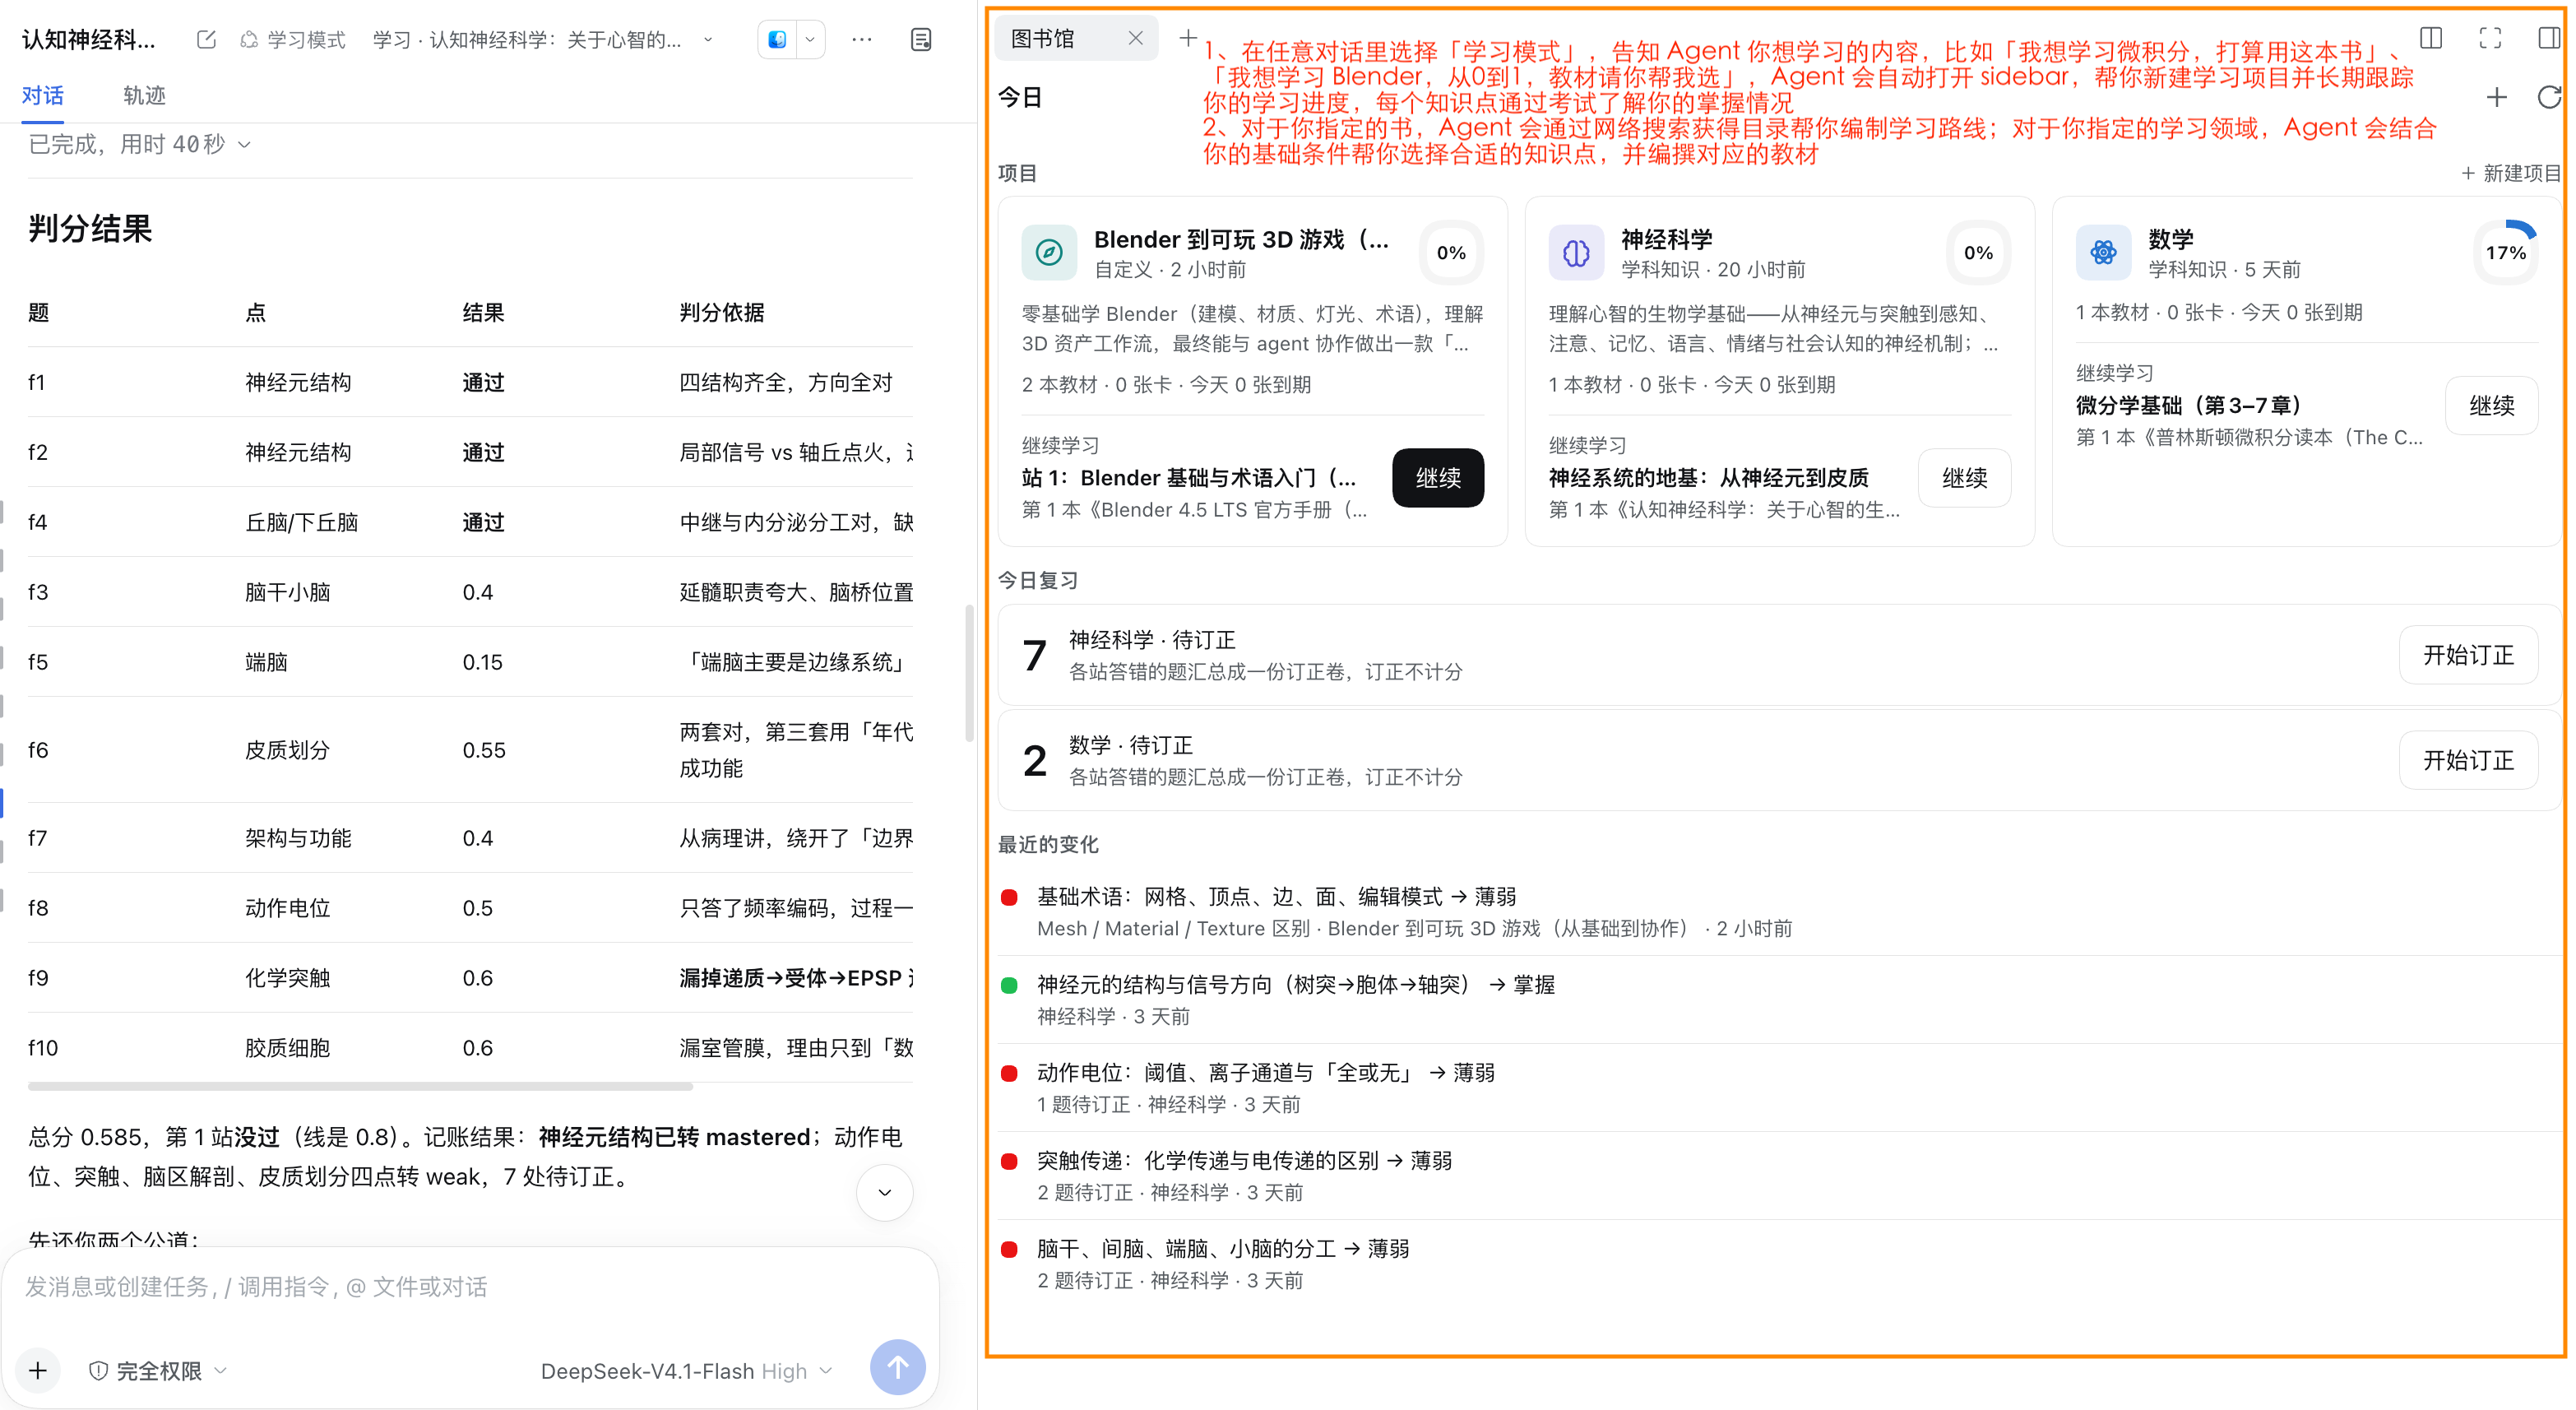Click the document panel icon in header

921,39
